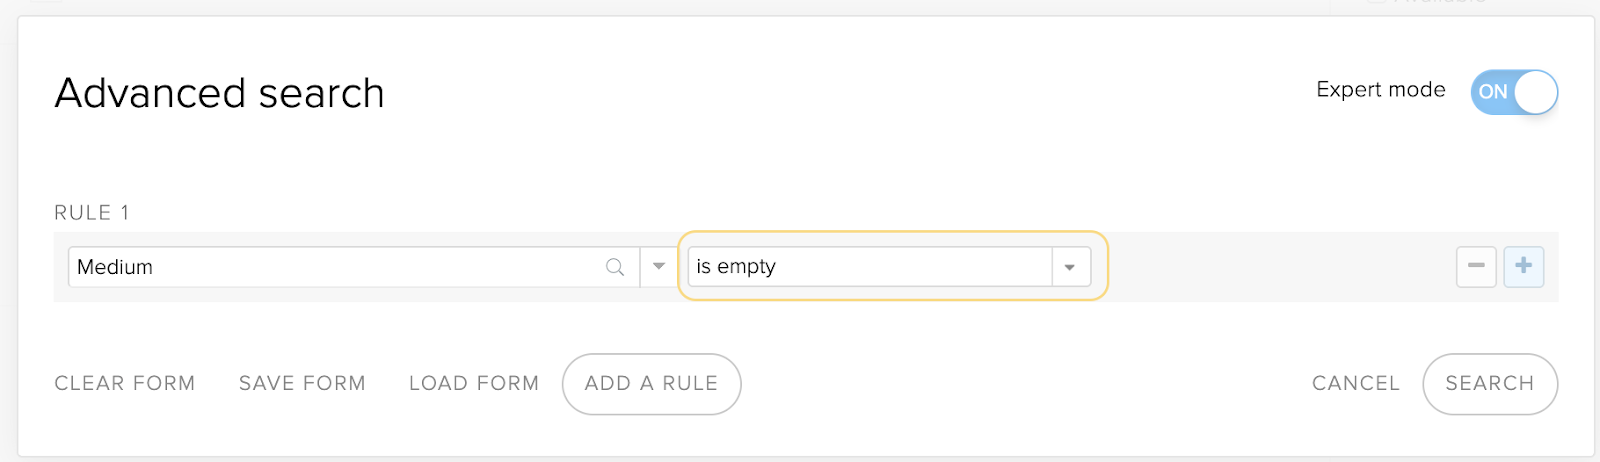Click the arrow icon beside Medium field
This screenshot has width=1600, height=462.
tap(659, 267)
